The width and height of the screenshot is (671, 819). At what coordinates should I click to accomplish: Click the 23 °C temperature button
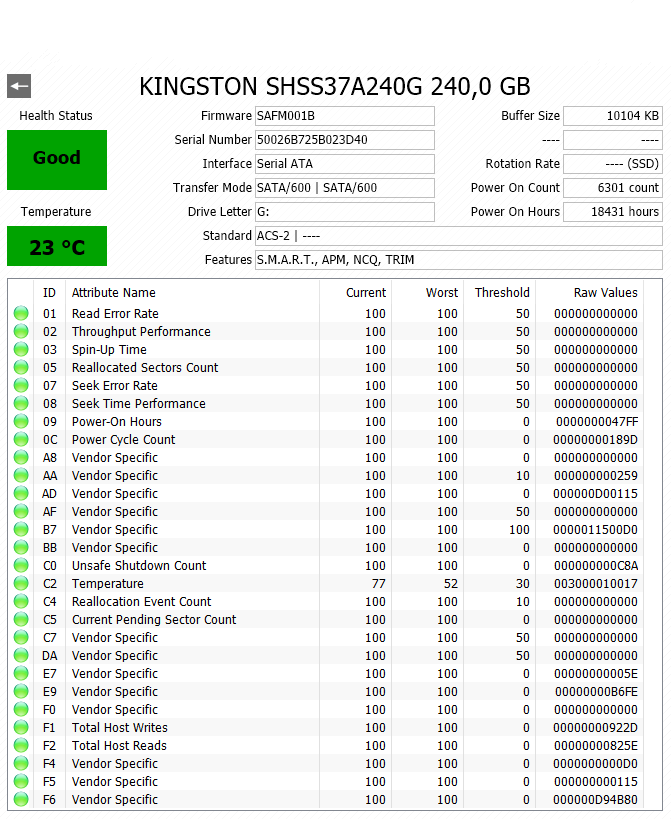click(57, 246)
